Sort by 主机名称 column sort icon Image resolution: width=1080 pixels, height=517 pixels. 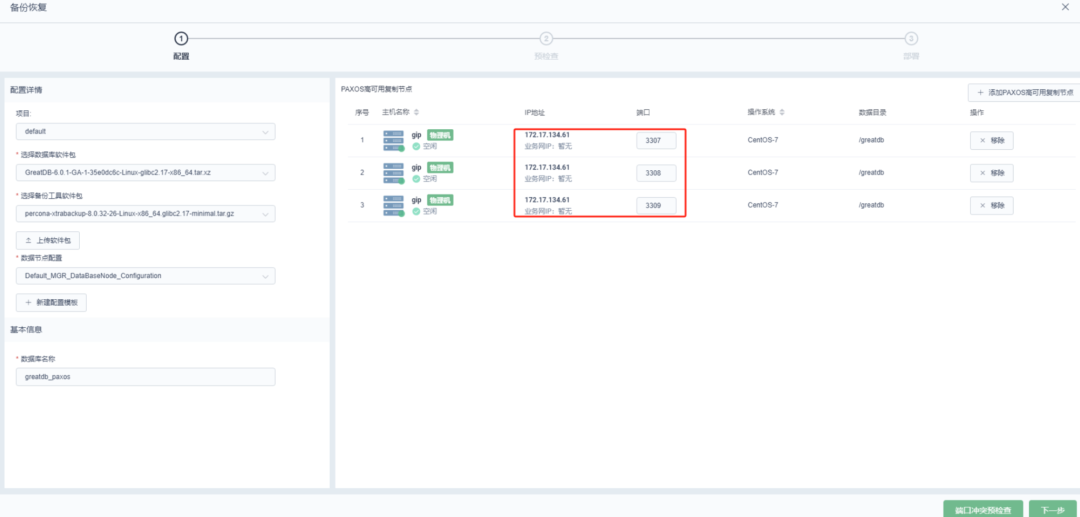[x=416, y=112]
